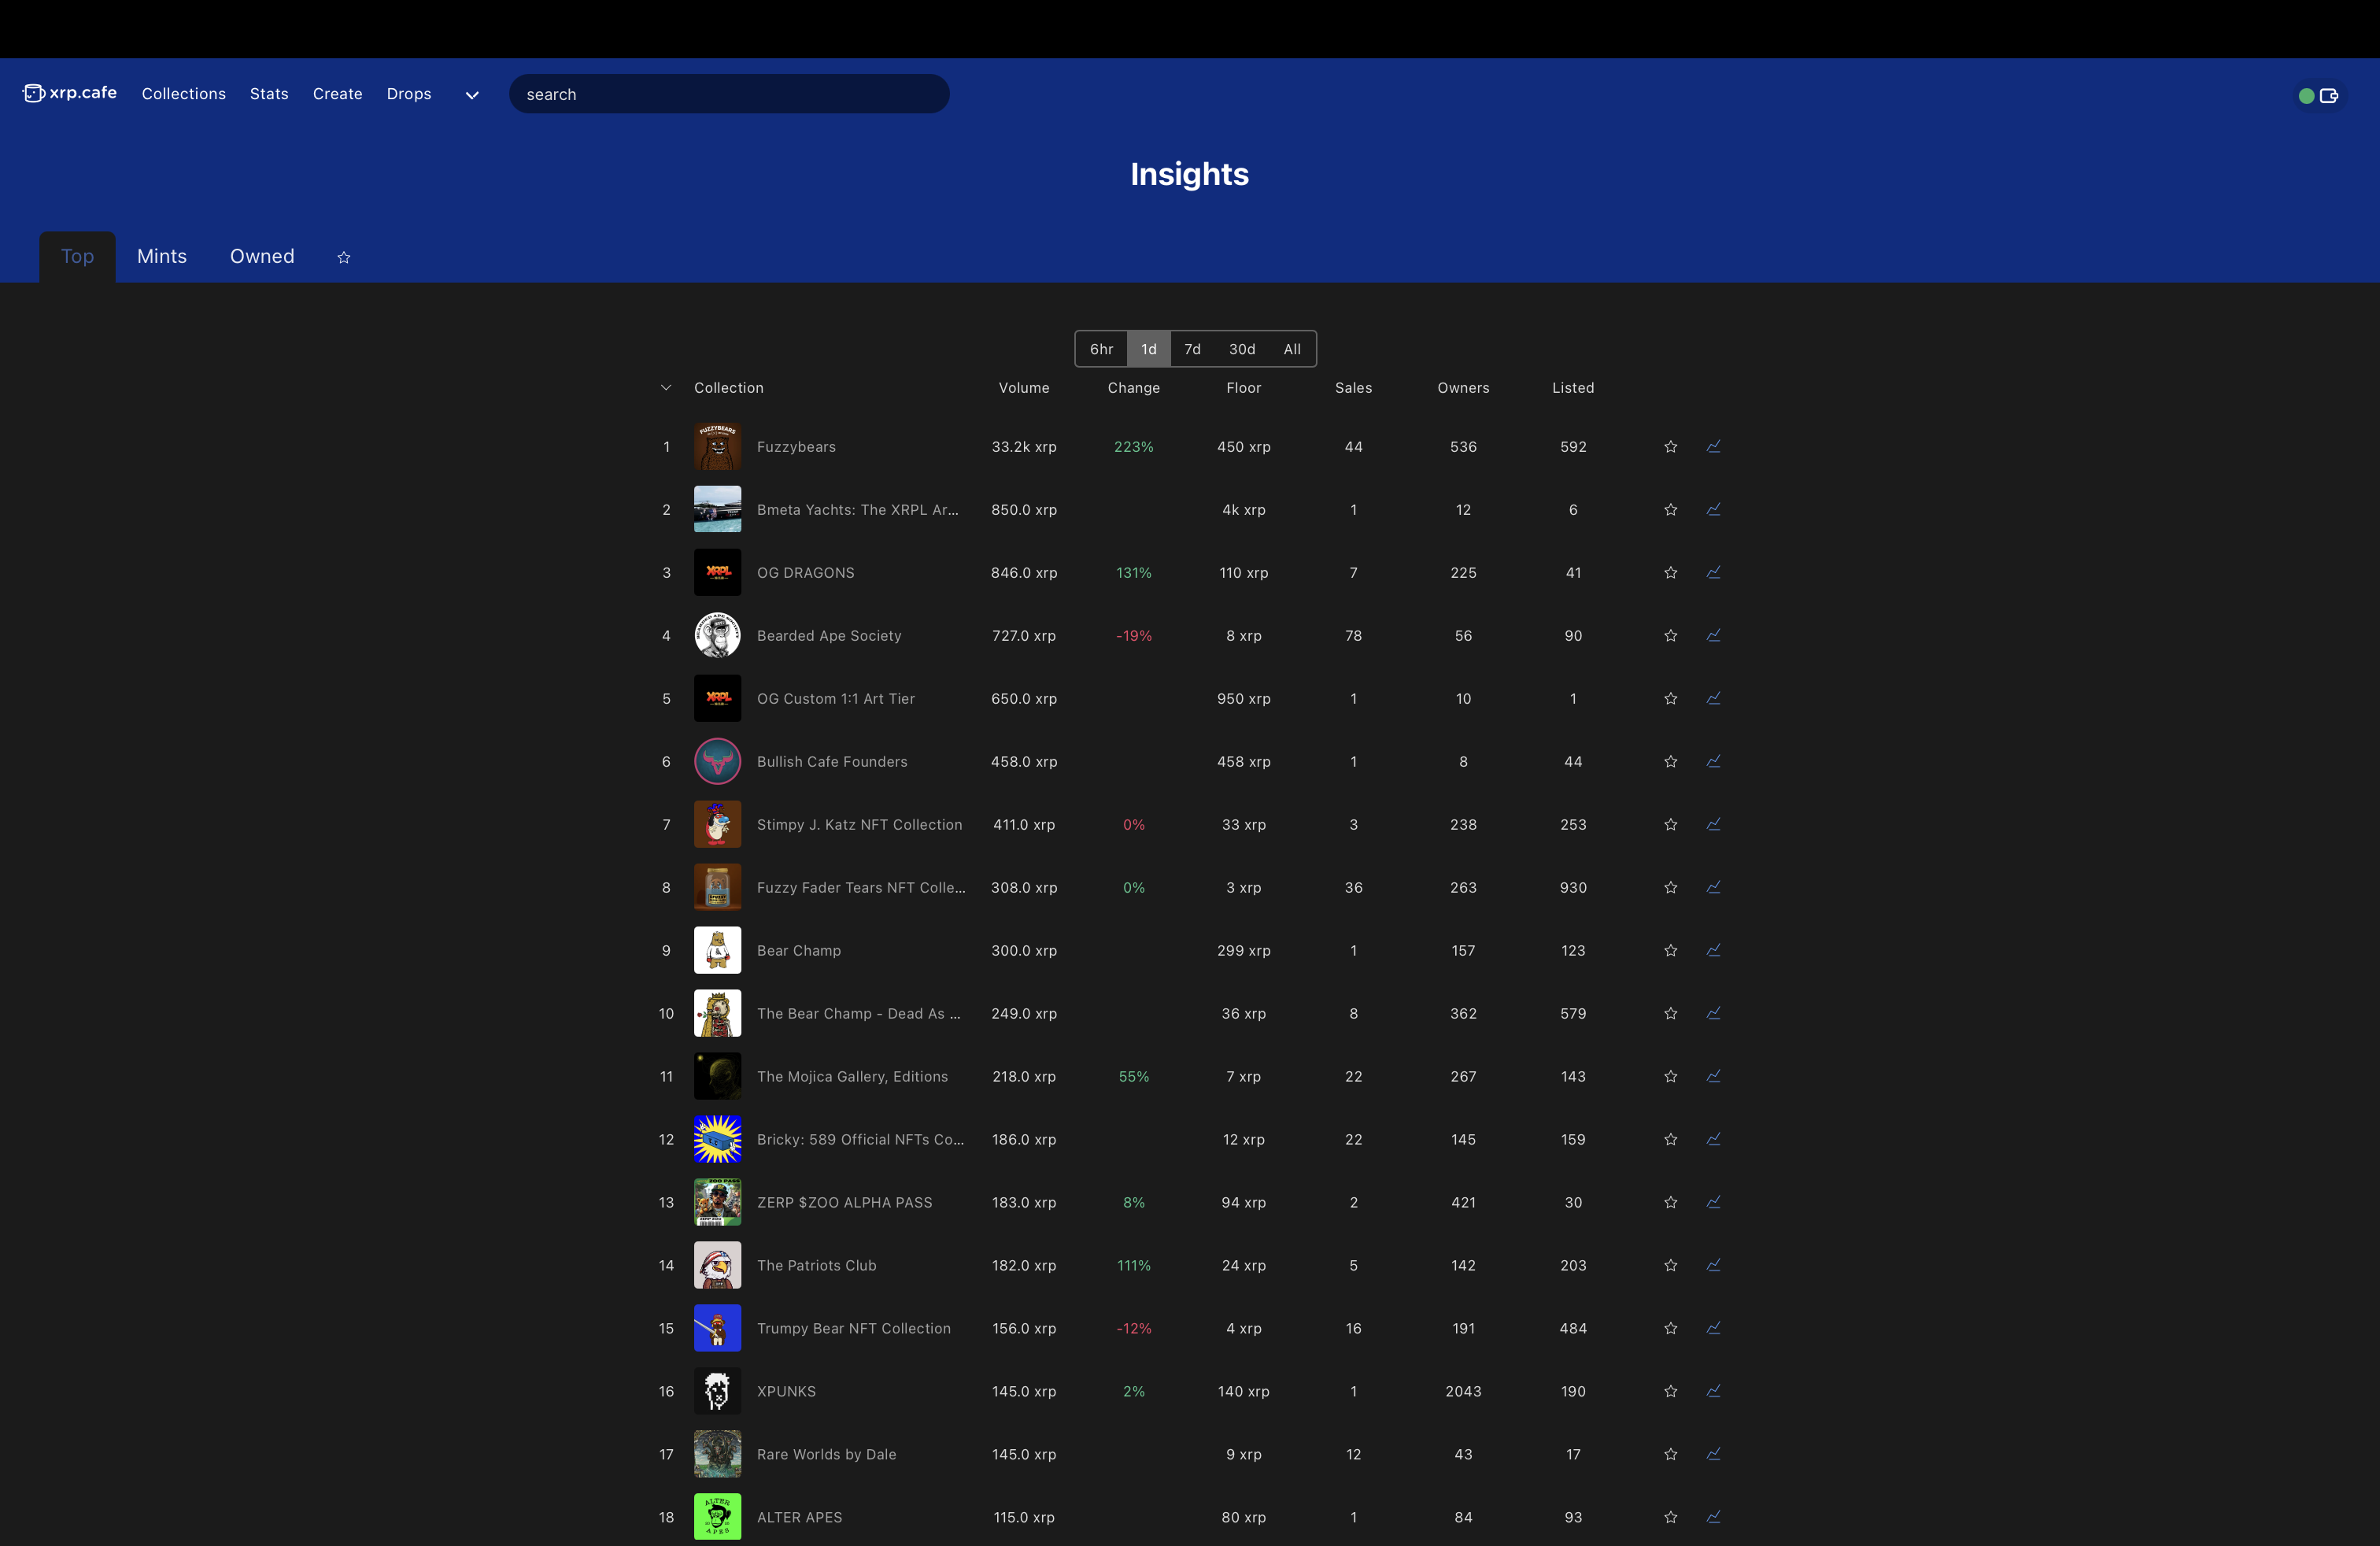2380x1546 pixels.
Task: Favorite Fuzzybears with its star
Action: (x=1670, y=447)
